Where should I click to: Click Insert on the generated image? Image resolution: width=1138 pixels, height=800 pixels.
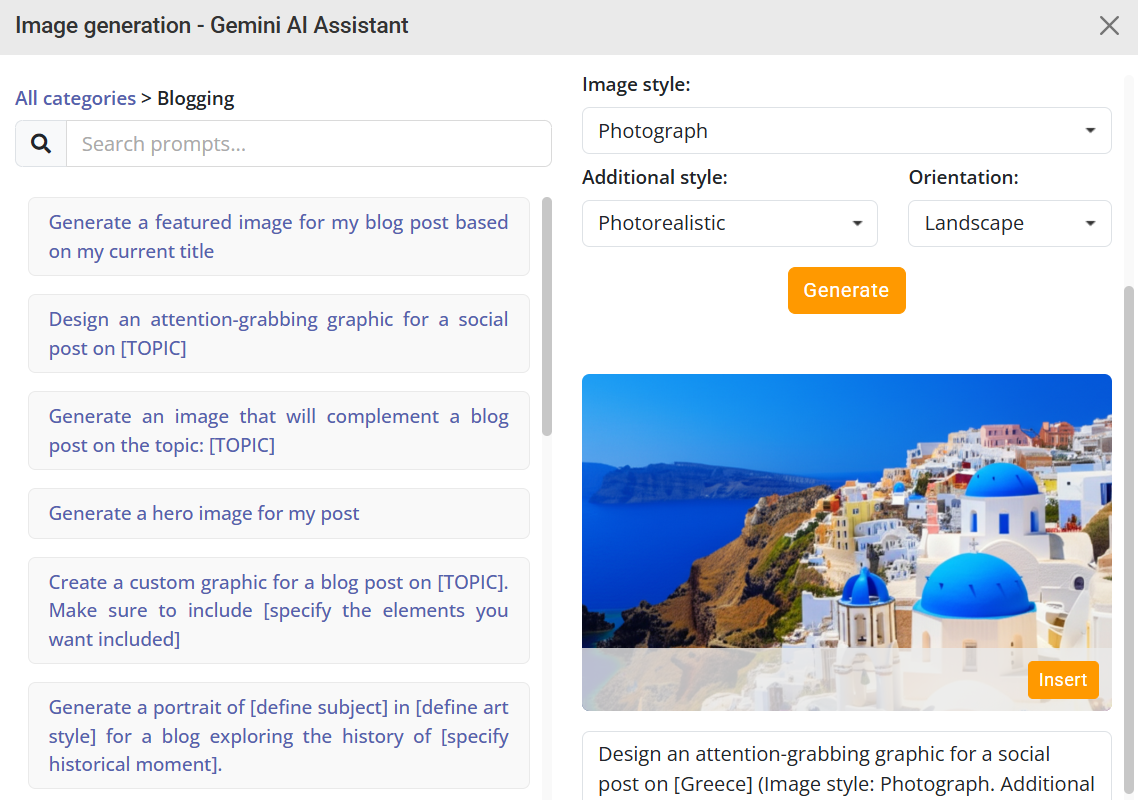click(x=1062, y=680)
